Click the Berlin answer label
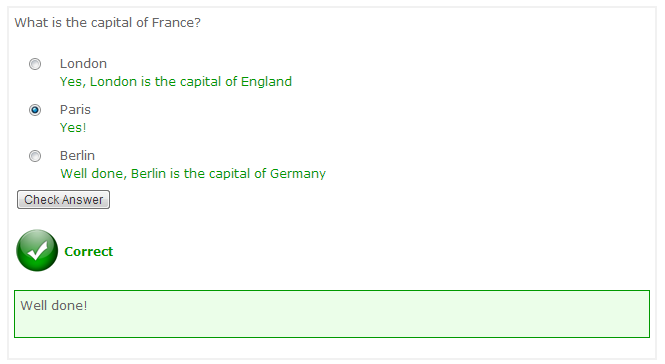 click(77, 156)
